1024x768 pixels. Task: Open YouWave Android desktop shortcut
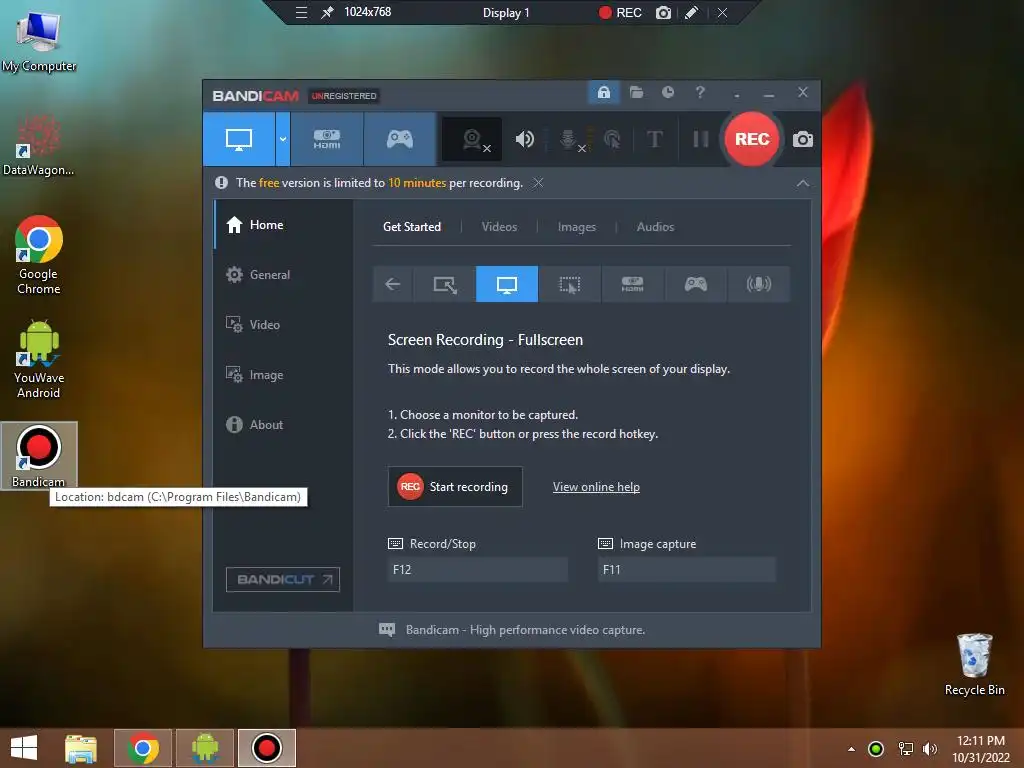39,359
